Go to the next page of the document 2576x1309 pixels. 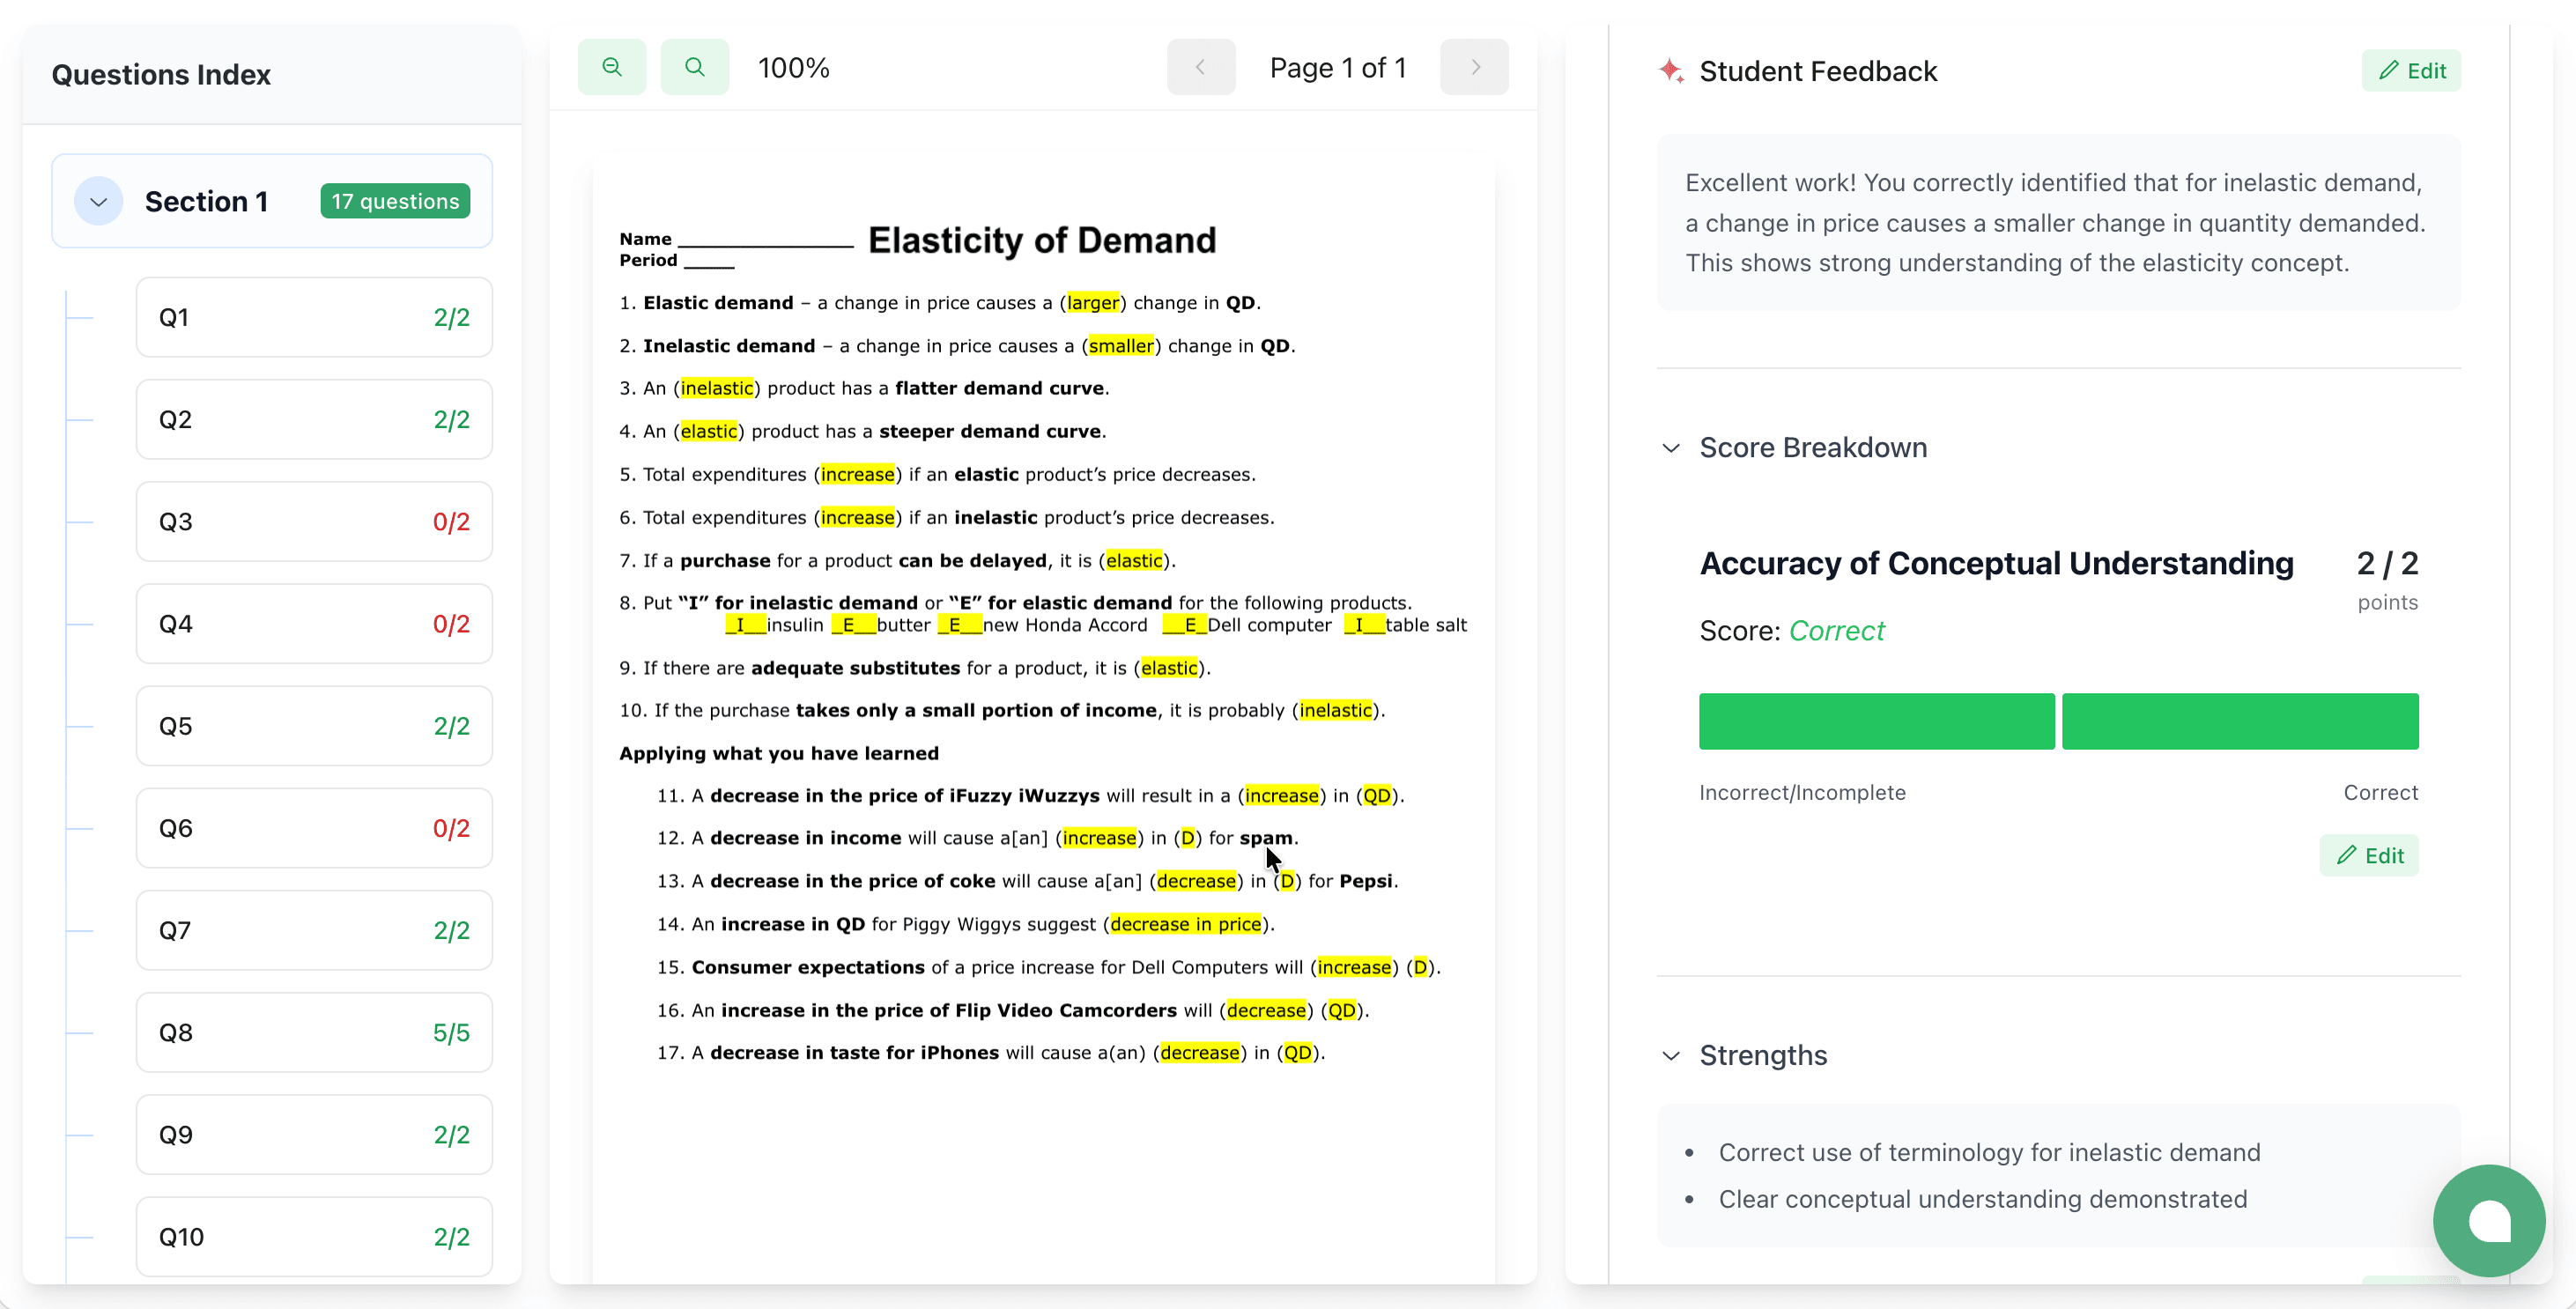point(1474,66)
